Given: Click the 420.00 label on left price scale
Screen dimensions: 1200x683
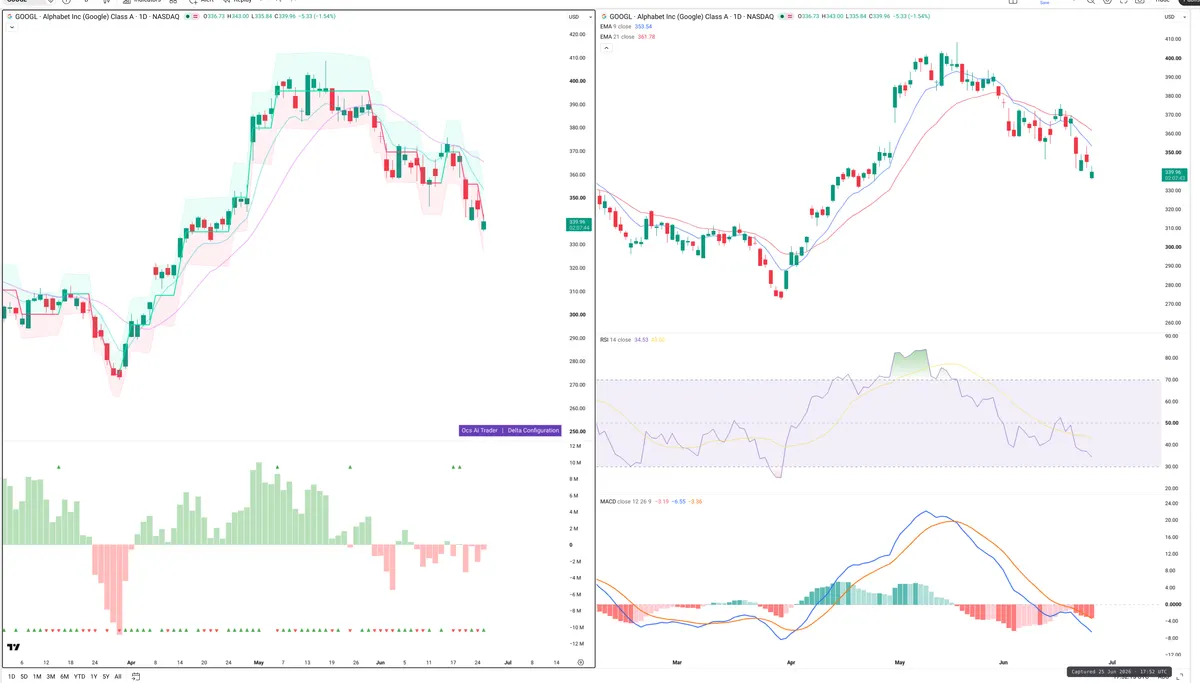Looking at the screenshot, I should (x=576, y=34).
